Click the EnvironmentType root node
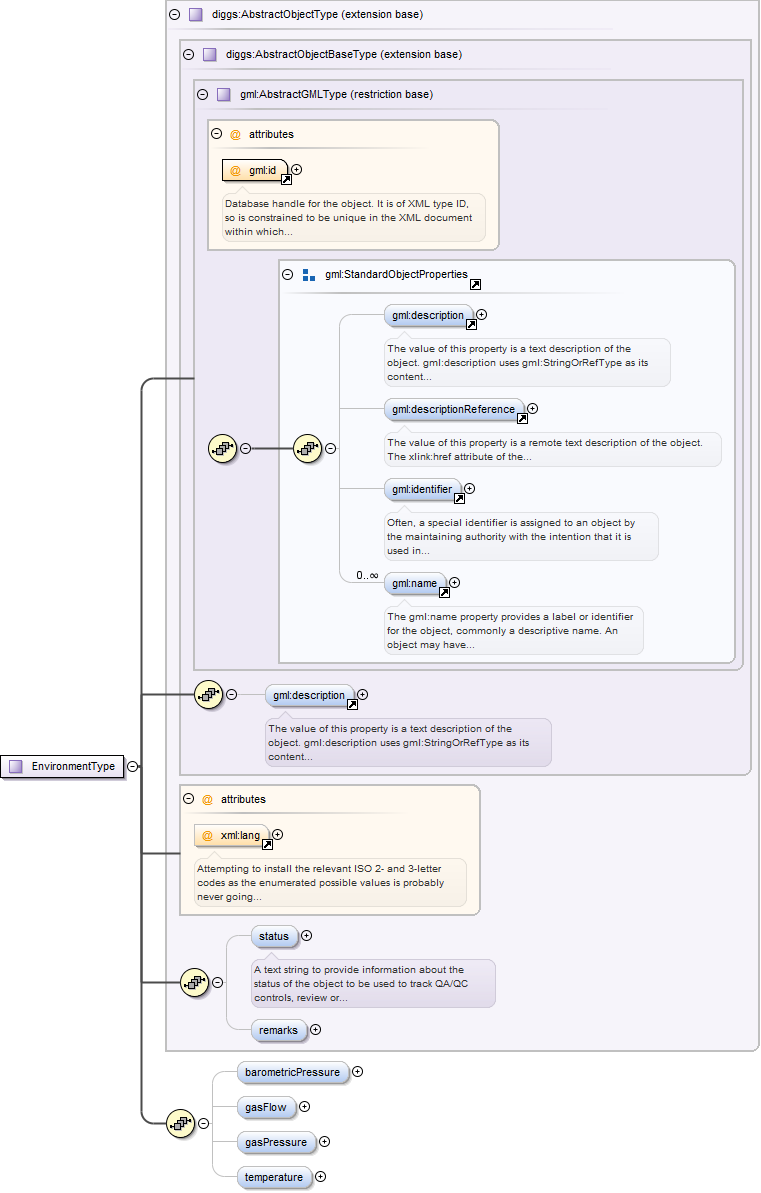Viewport: 761px width, 1193px height. pyautogui.click(x=63, y=767)
